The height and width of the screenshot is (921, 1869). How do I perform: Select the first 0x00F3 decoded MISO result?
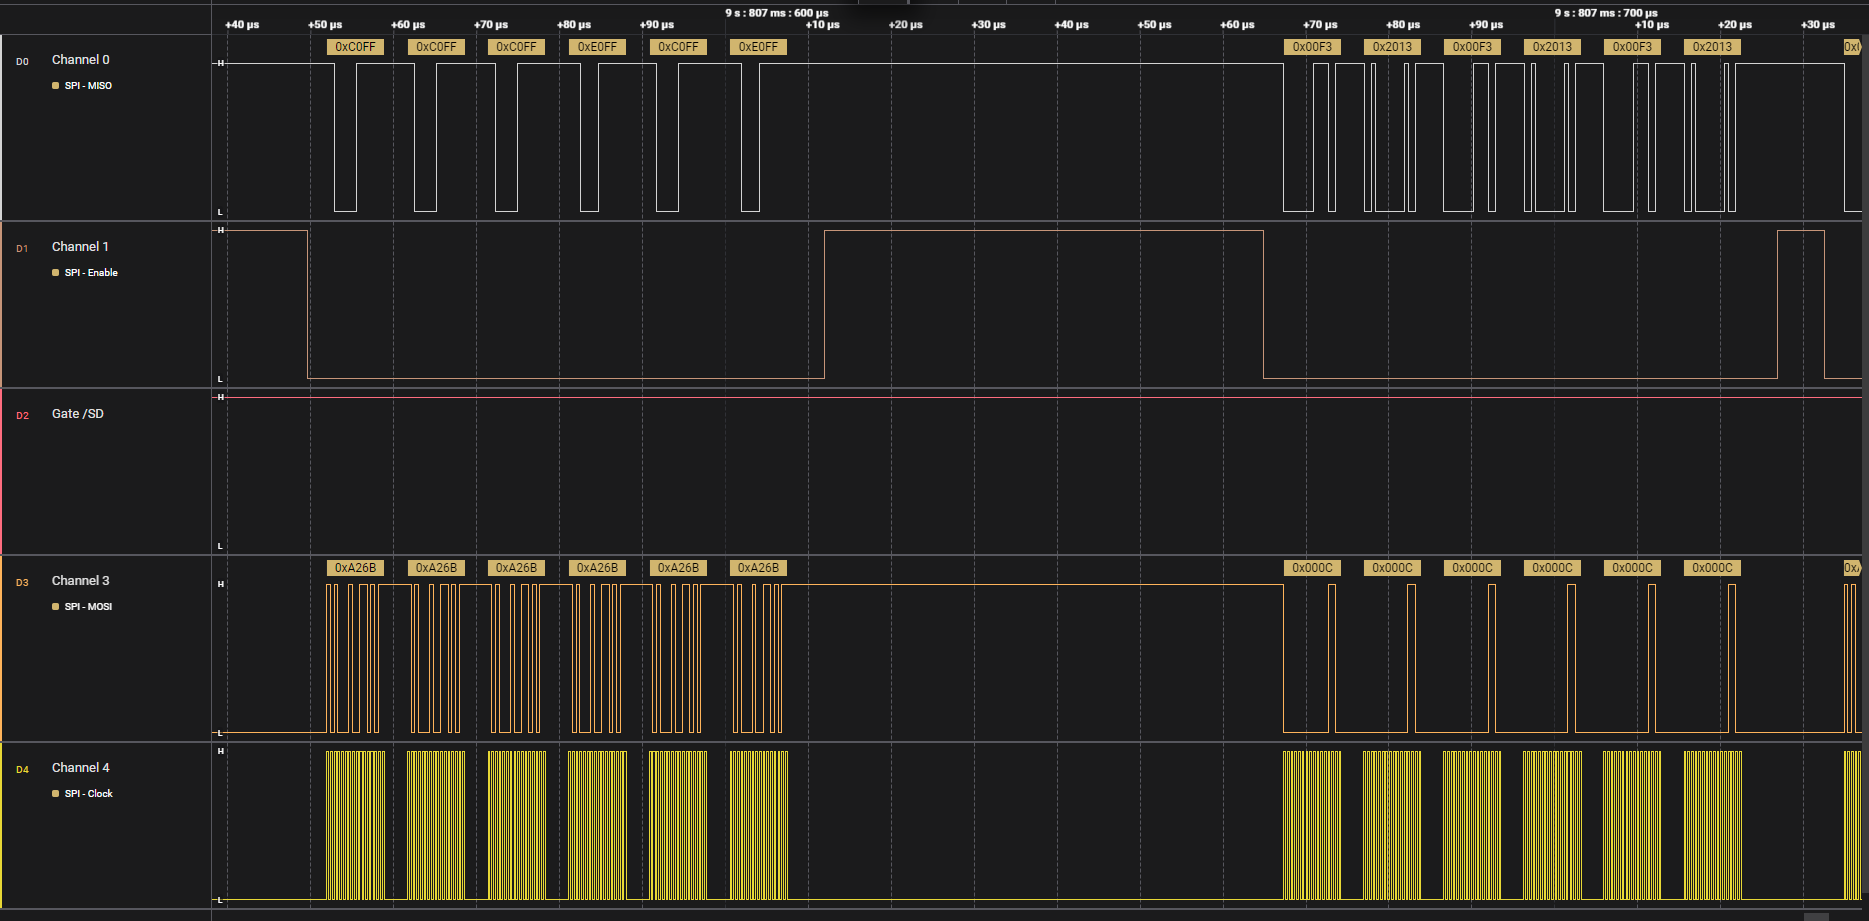pos(1312,47)
